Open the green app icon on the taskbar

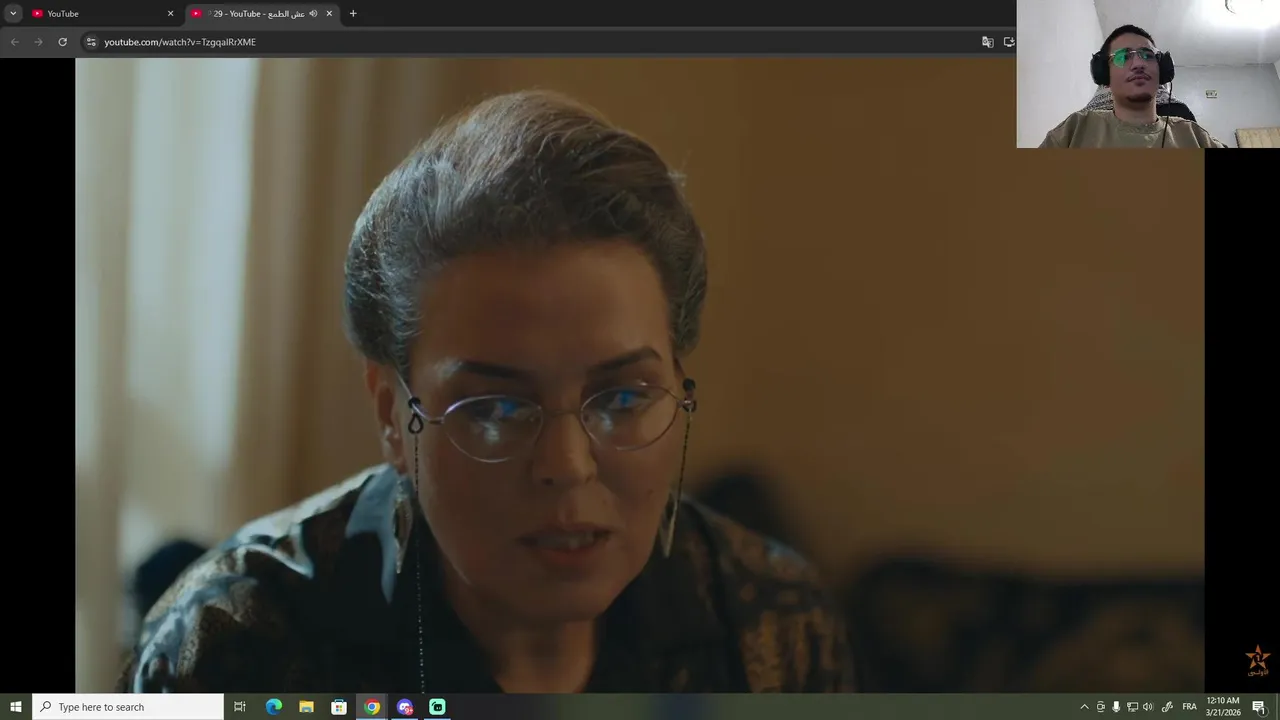[437, 707]
